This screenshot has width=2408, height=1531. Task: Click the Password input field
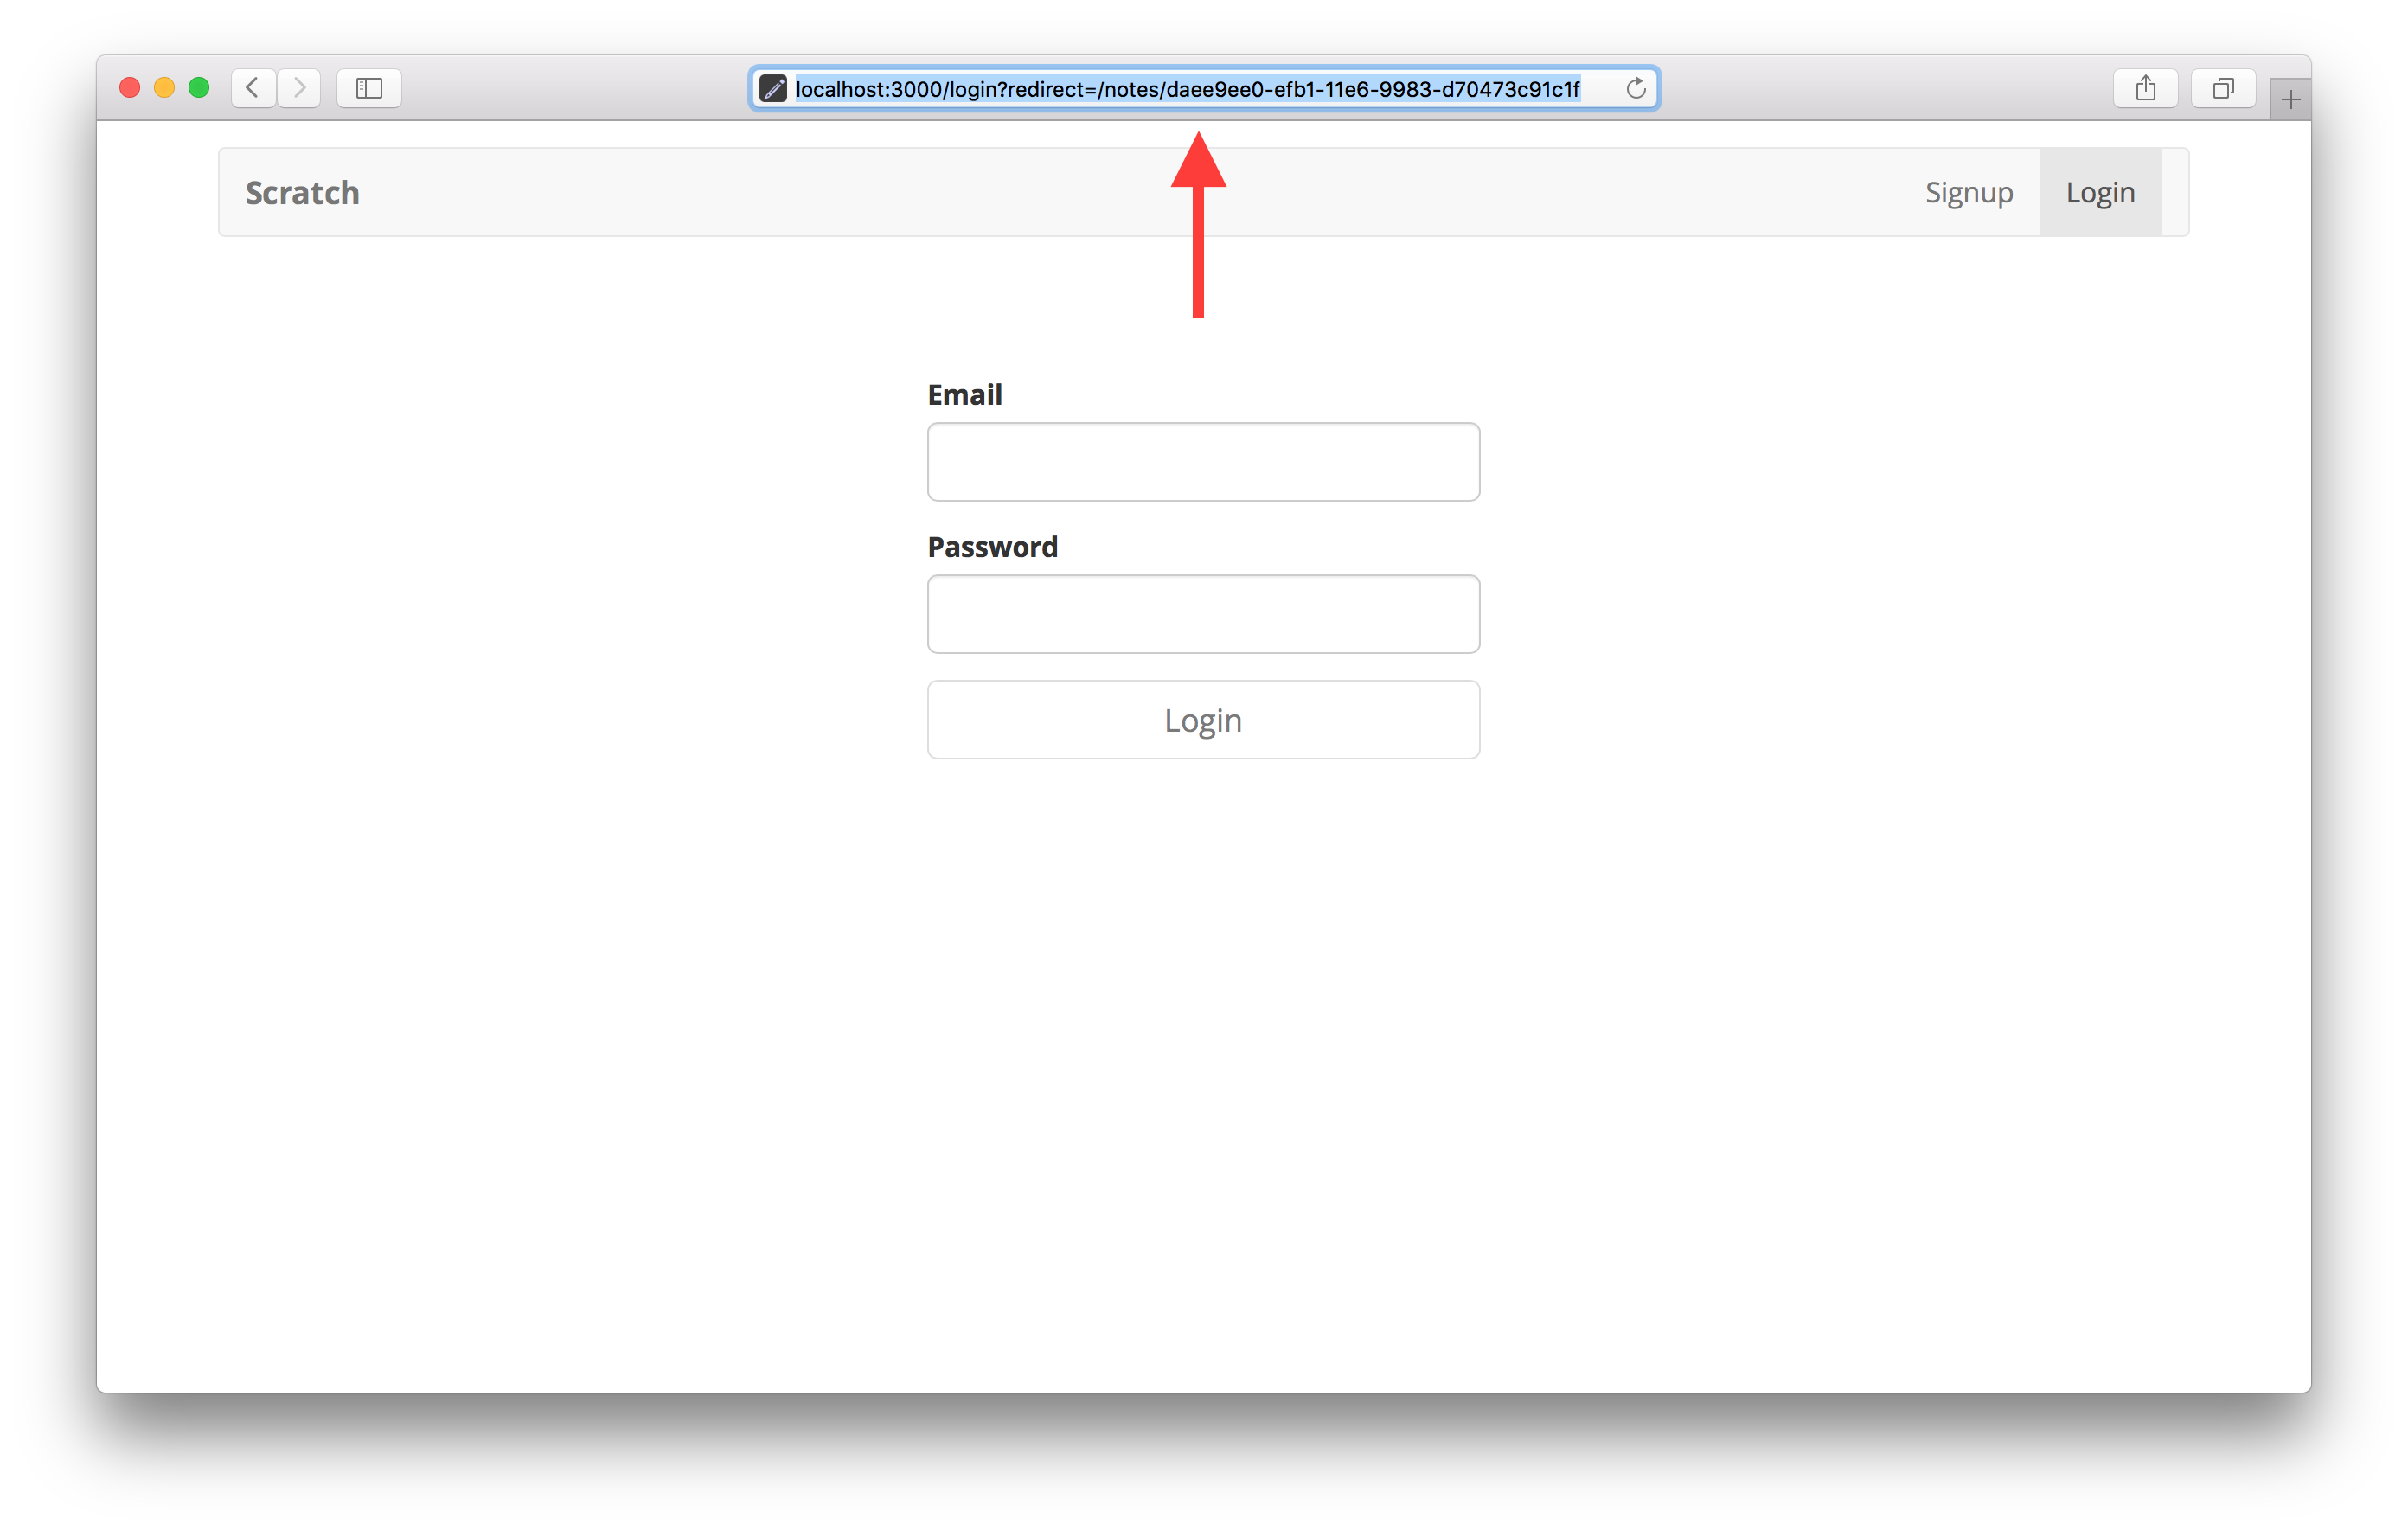click(x=1202, y=612)
